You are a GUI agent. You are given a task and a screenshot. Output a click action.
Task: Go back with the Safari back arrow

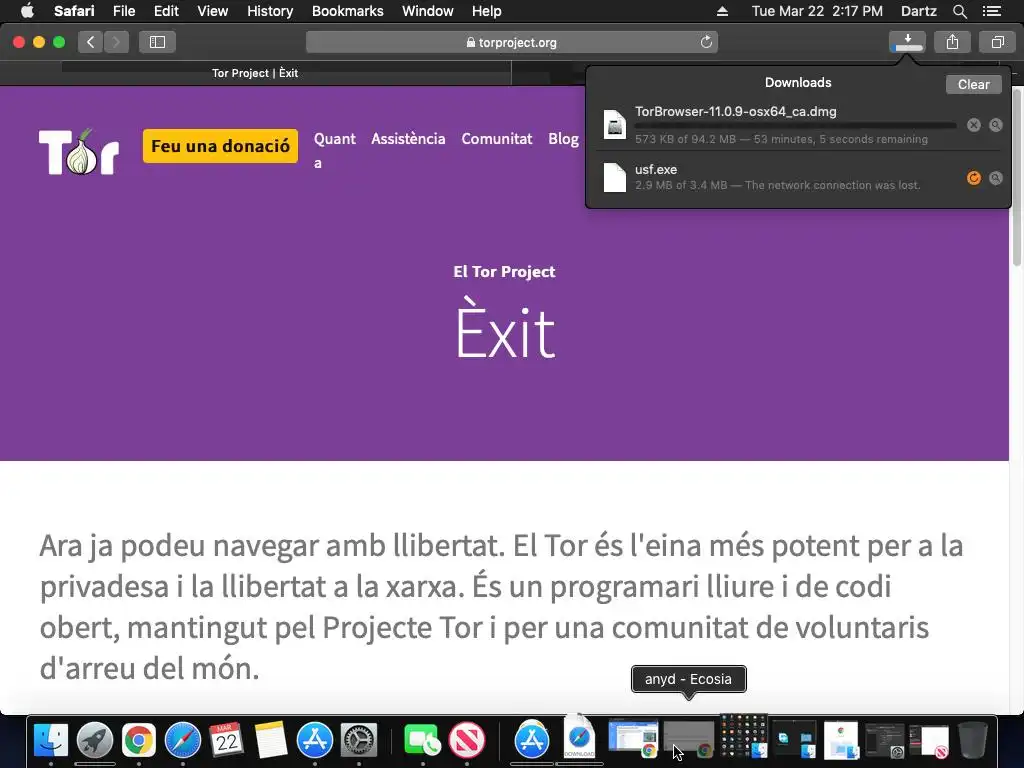91,42
